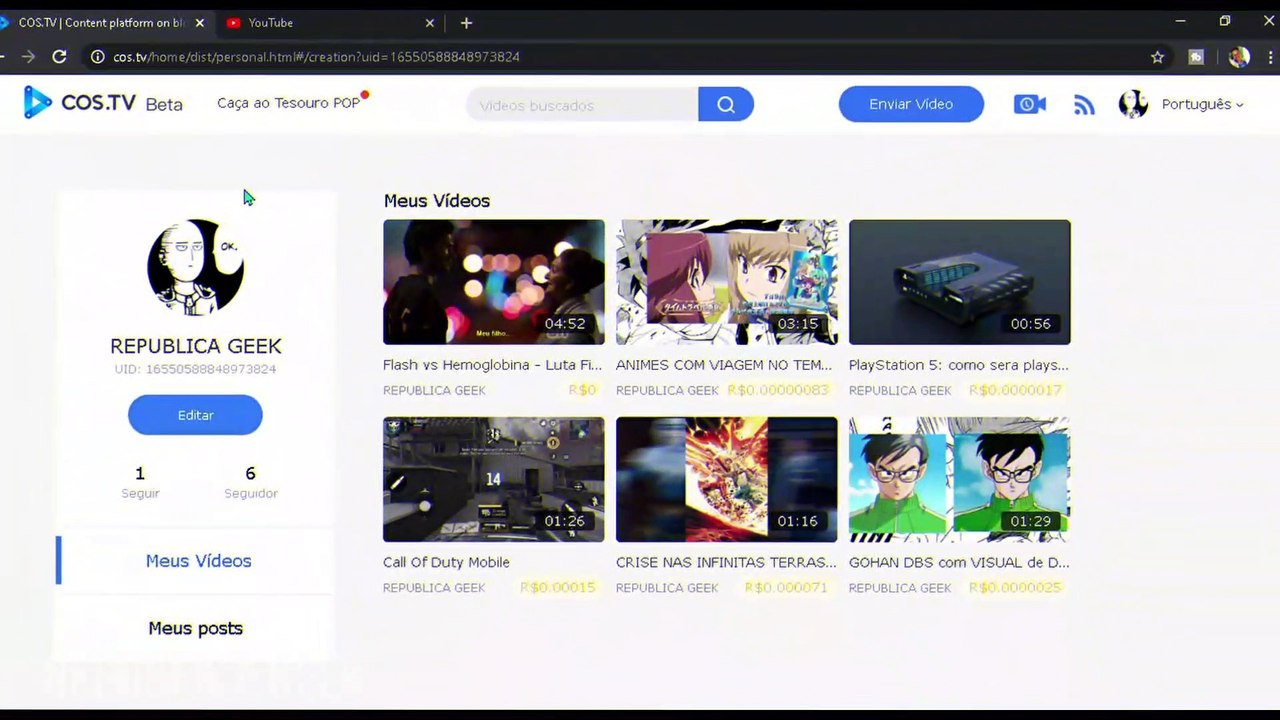This screenshot has height=720, width=1280.
Task: Open the video camera history icon
Action: tap(1029, 104)
